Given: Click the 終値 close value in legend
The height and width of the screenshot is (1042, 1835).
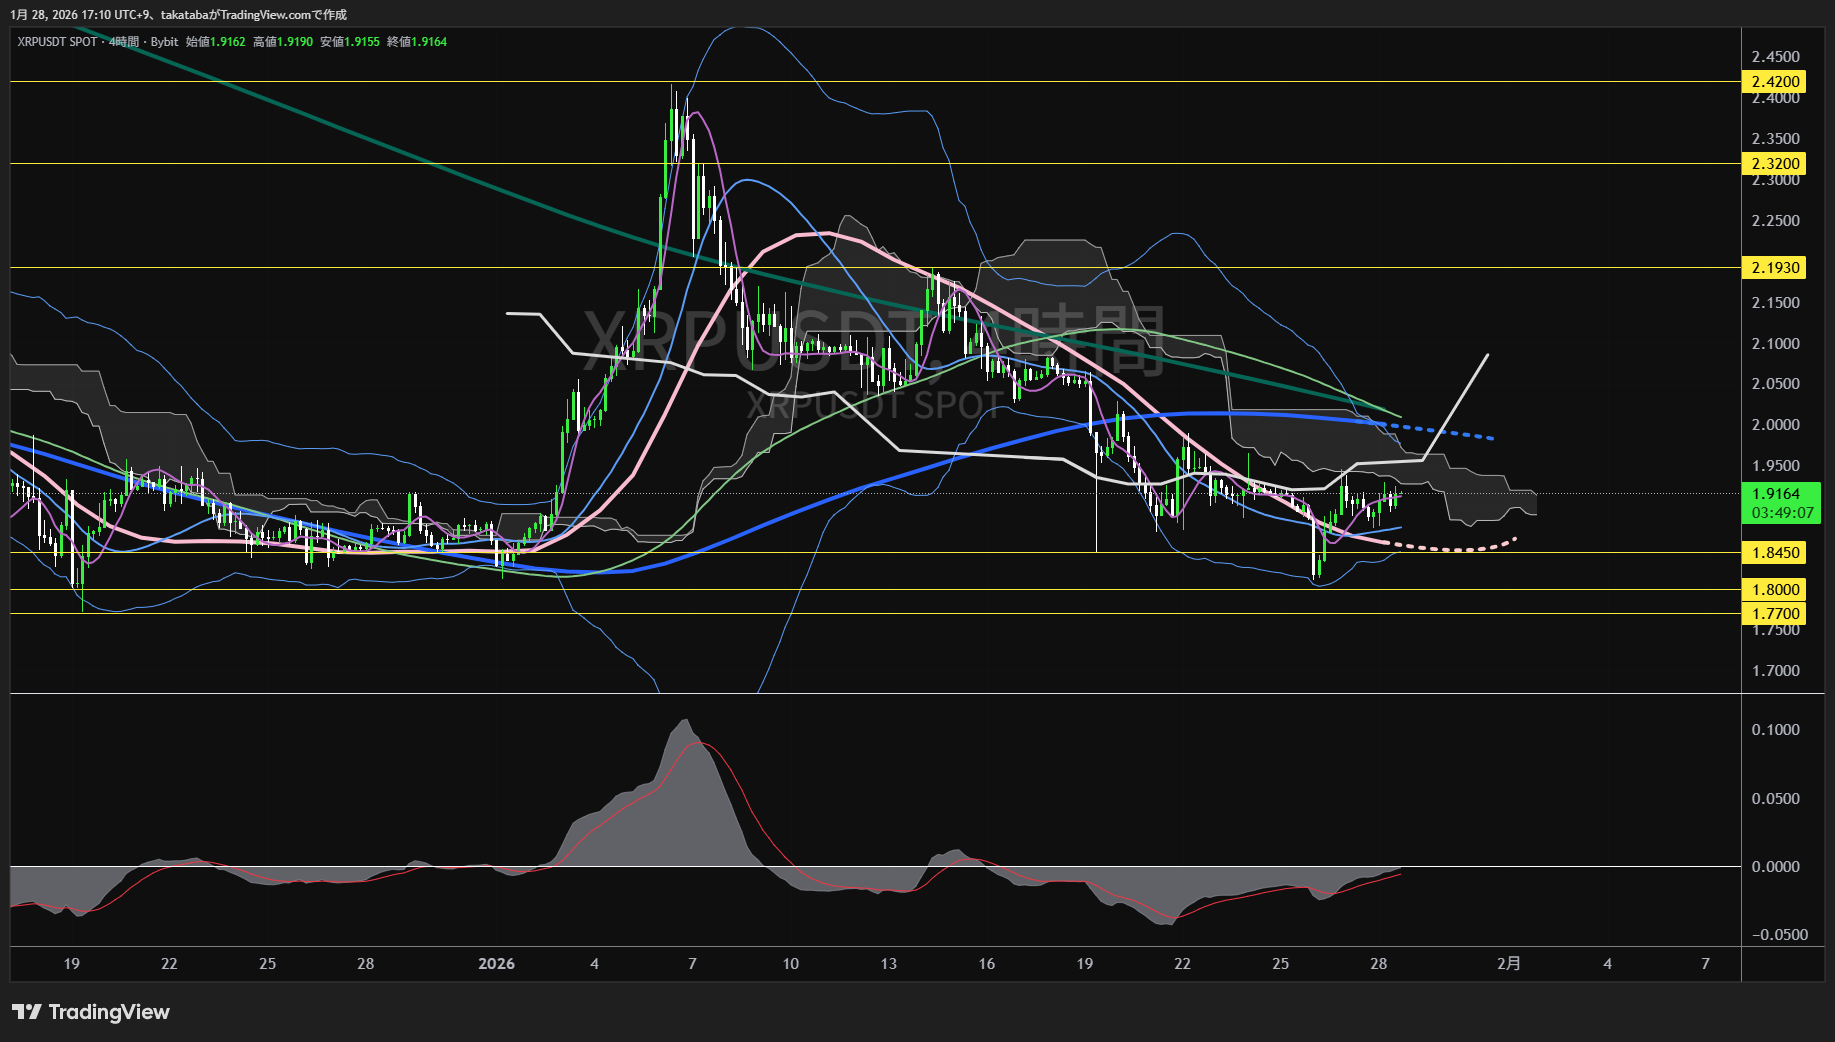Looking at the screenshot, I should click(x=417, y=42).
